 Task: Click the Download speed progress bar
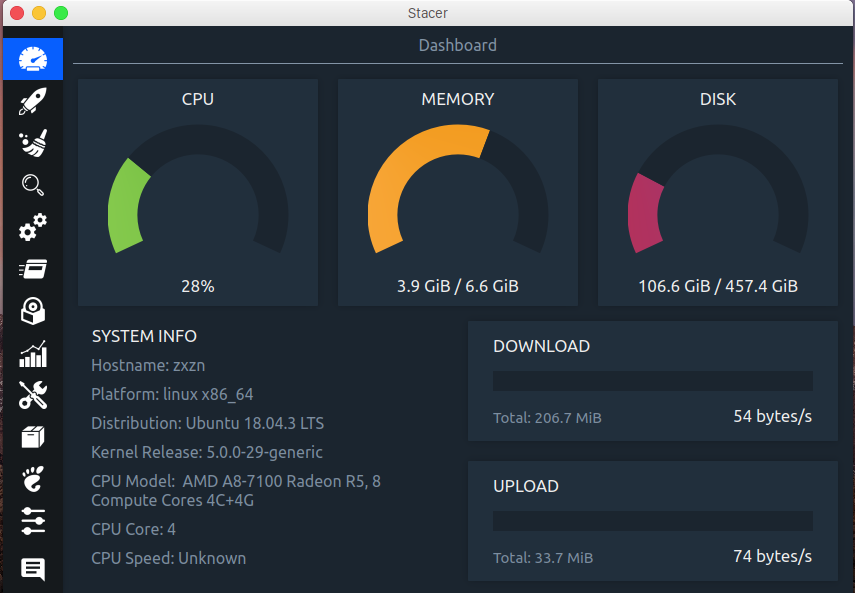point(653,380)
